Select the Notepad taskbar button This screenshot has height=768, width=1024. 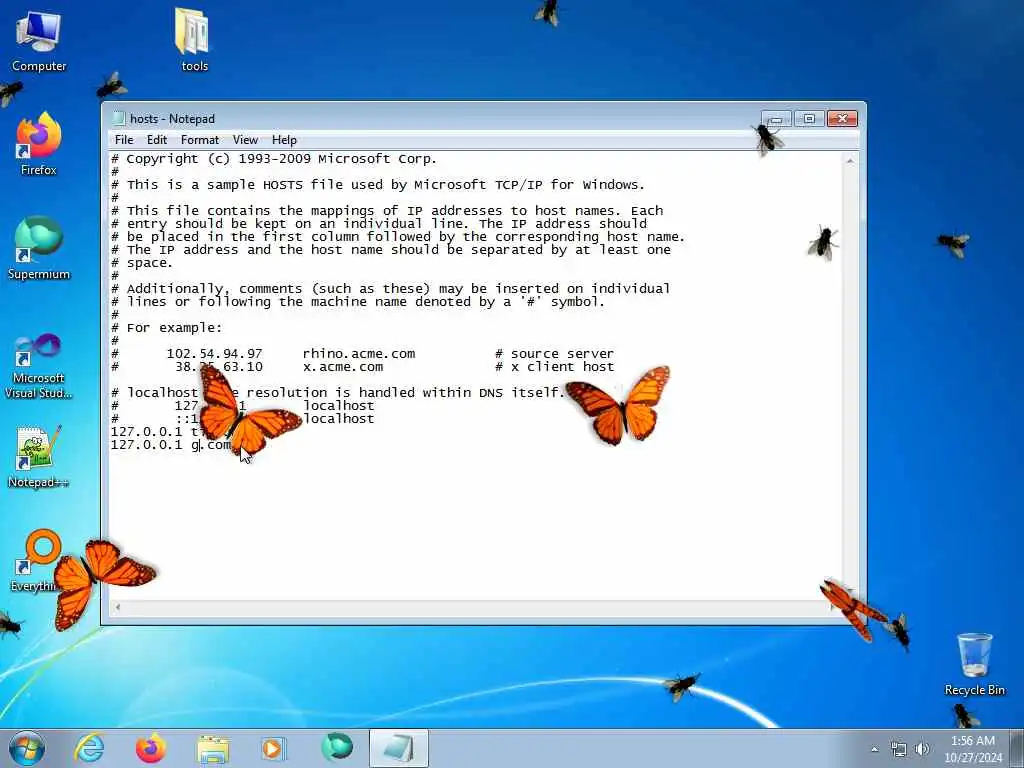coord(398,748)
